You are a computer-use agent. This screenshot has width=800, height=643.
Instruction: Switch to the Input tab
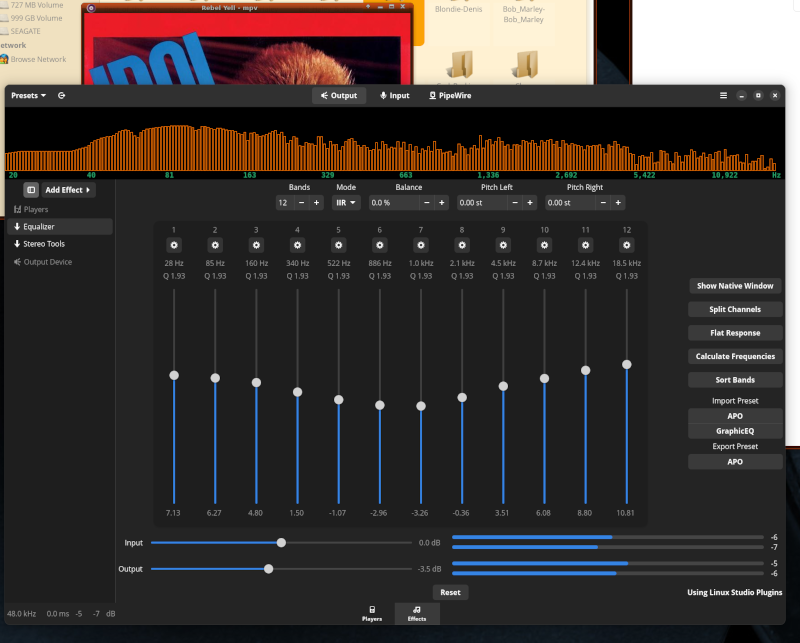[394, 96]
